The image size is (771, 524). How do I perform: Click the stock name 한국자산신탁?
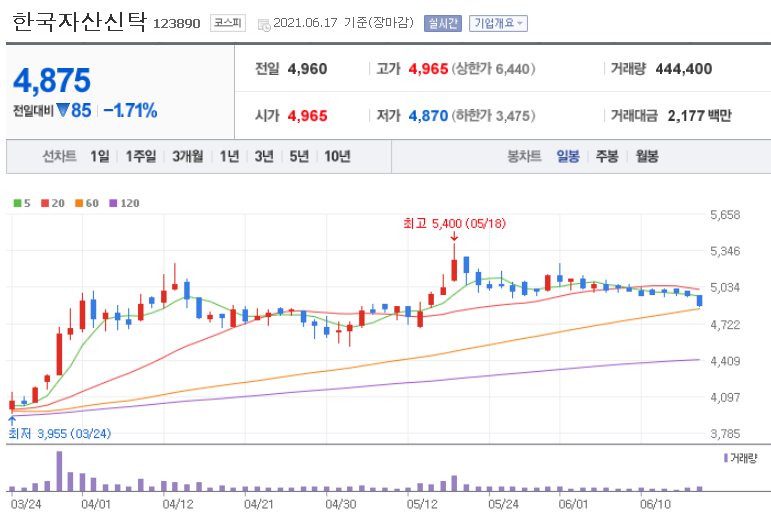click(79, 22)
